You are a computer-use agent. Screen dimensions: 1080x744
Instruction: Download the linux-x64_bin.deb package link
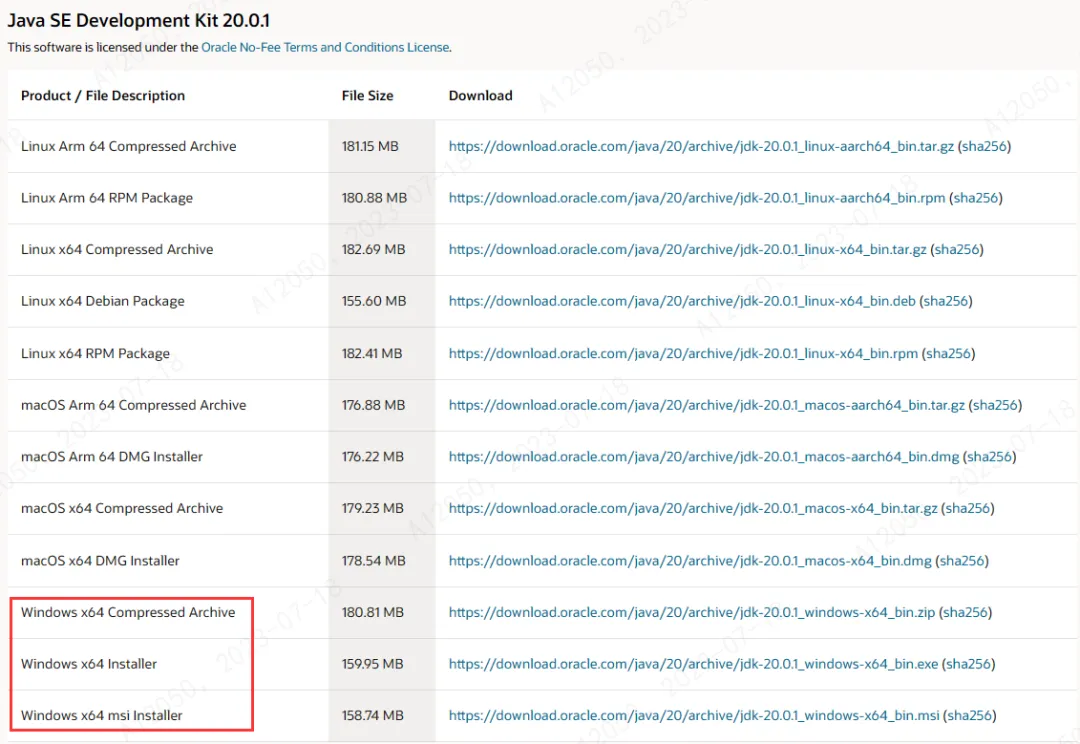tap(682, 301)
